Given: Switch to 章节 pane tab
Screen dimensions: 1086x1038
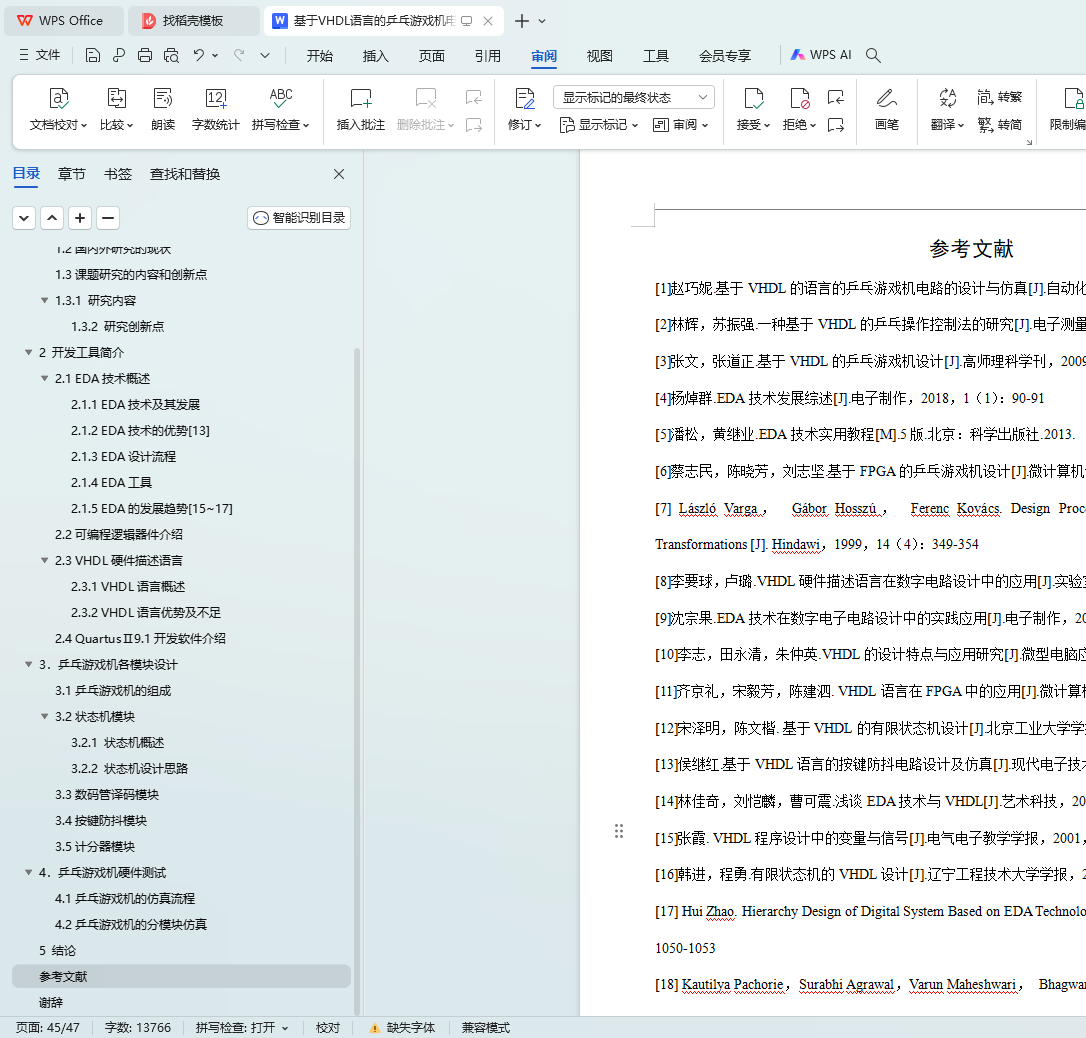Looking at the screenshot, I should pos(71,174).
